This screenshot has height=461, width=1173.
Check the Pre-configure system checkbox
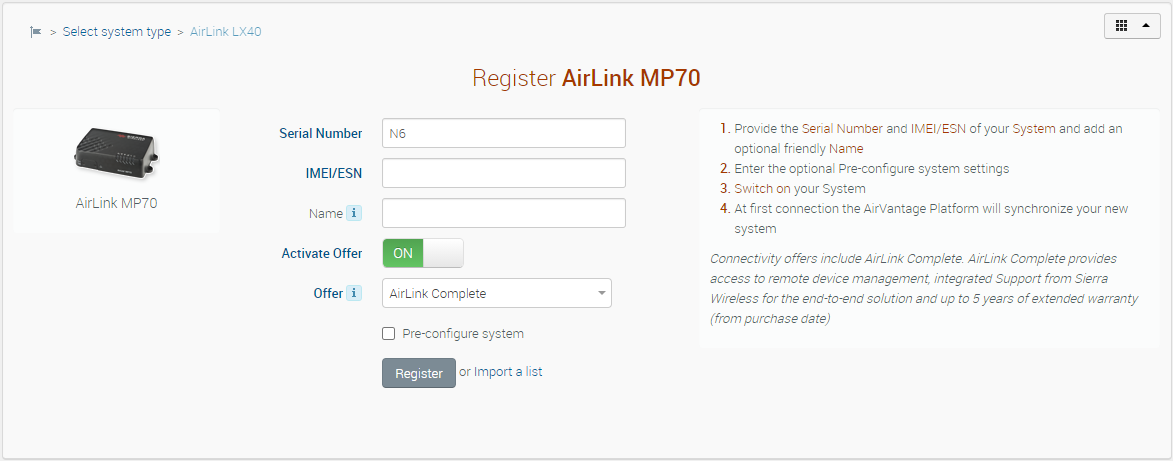(389, 334)
